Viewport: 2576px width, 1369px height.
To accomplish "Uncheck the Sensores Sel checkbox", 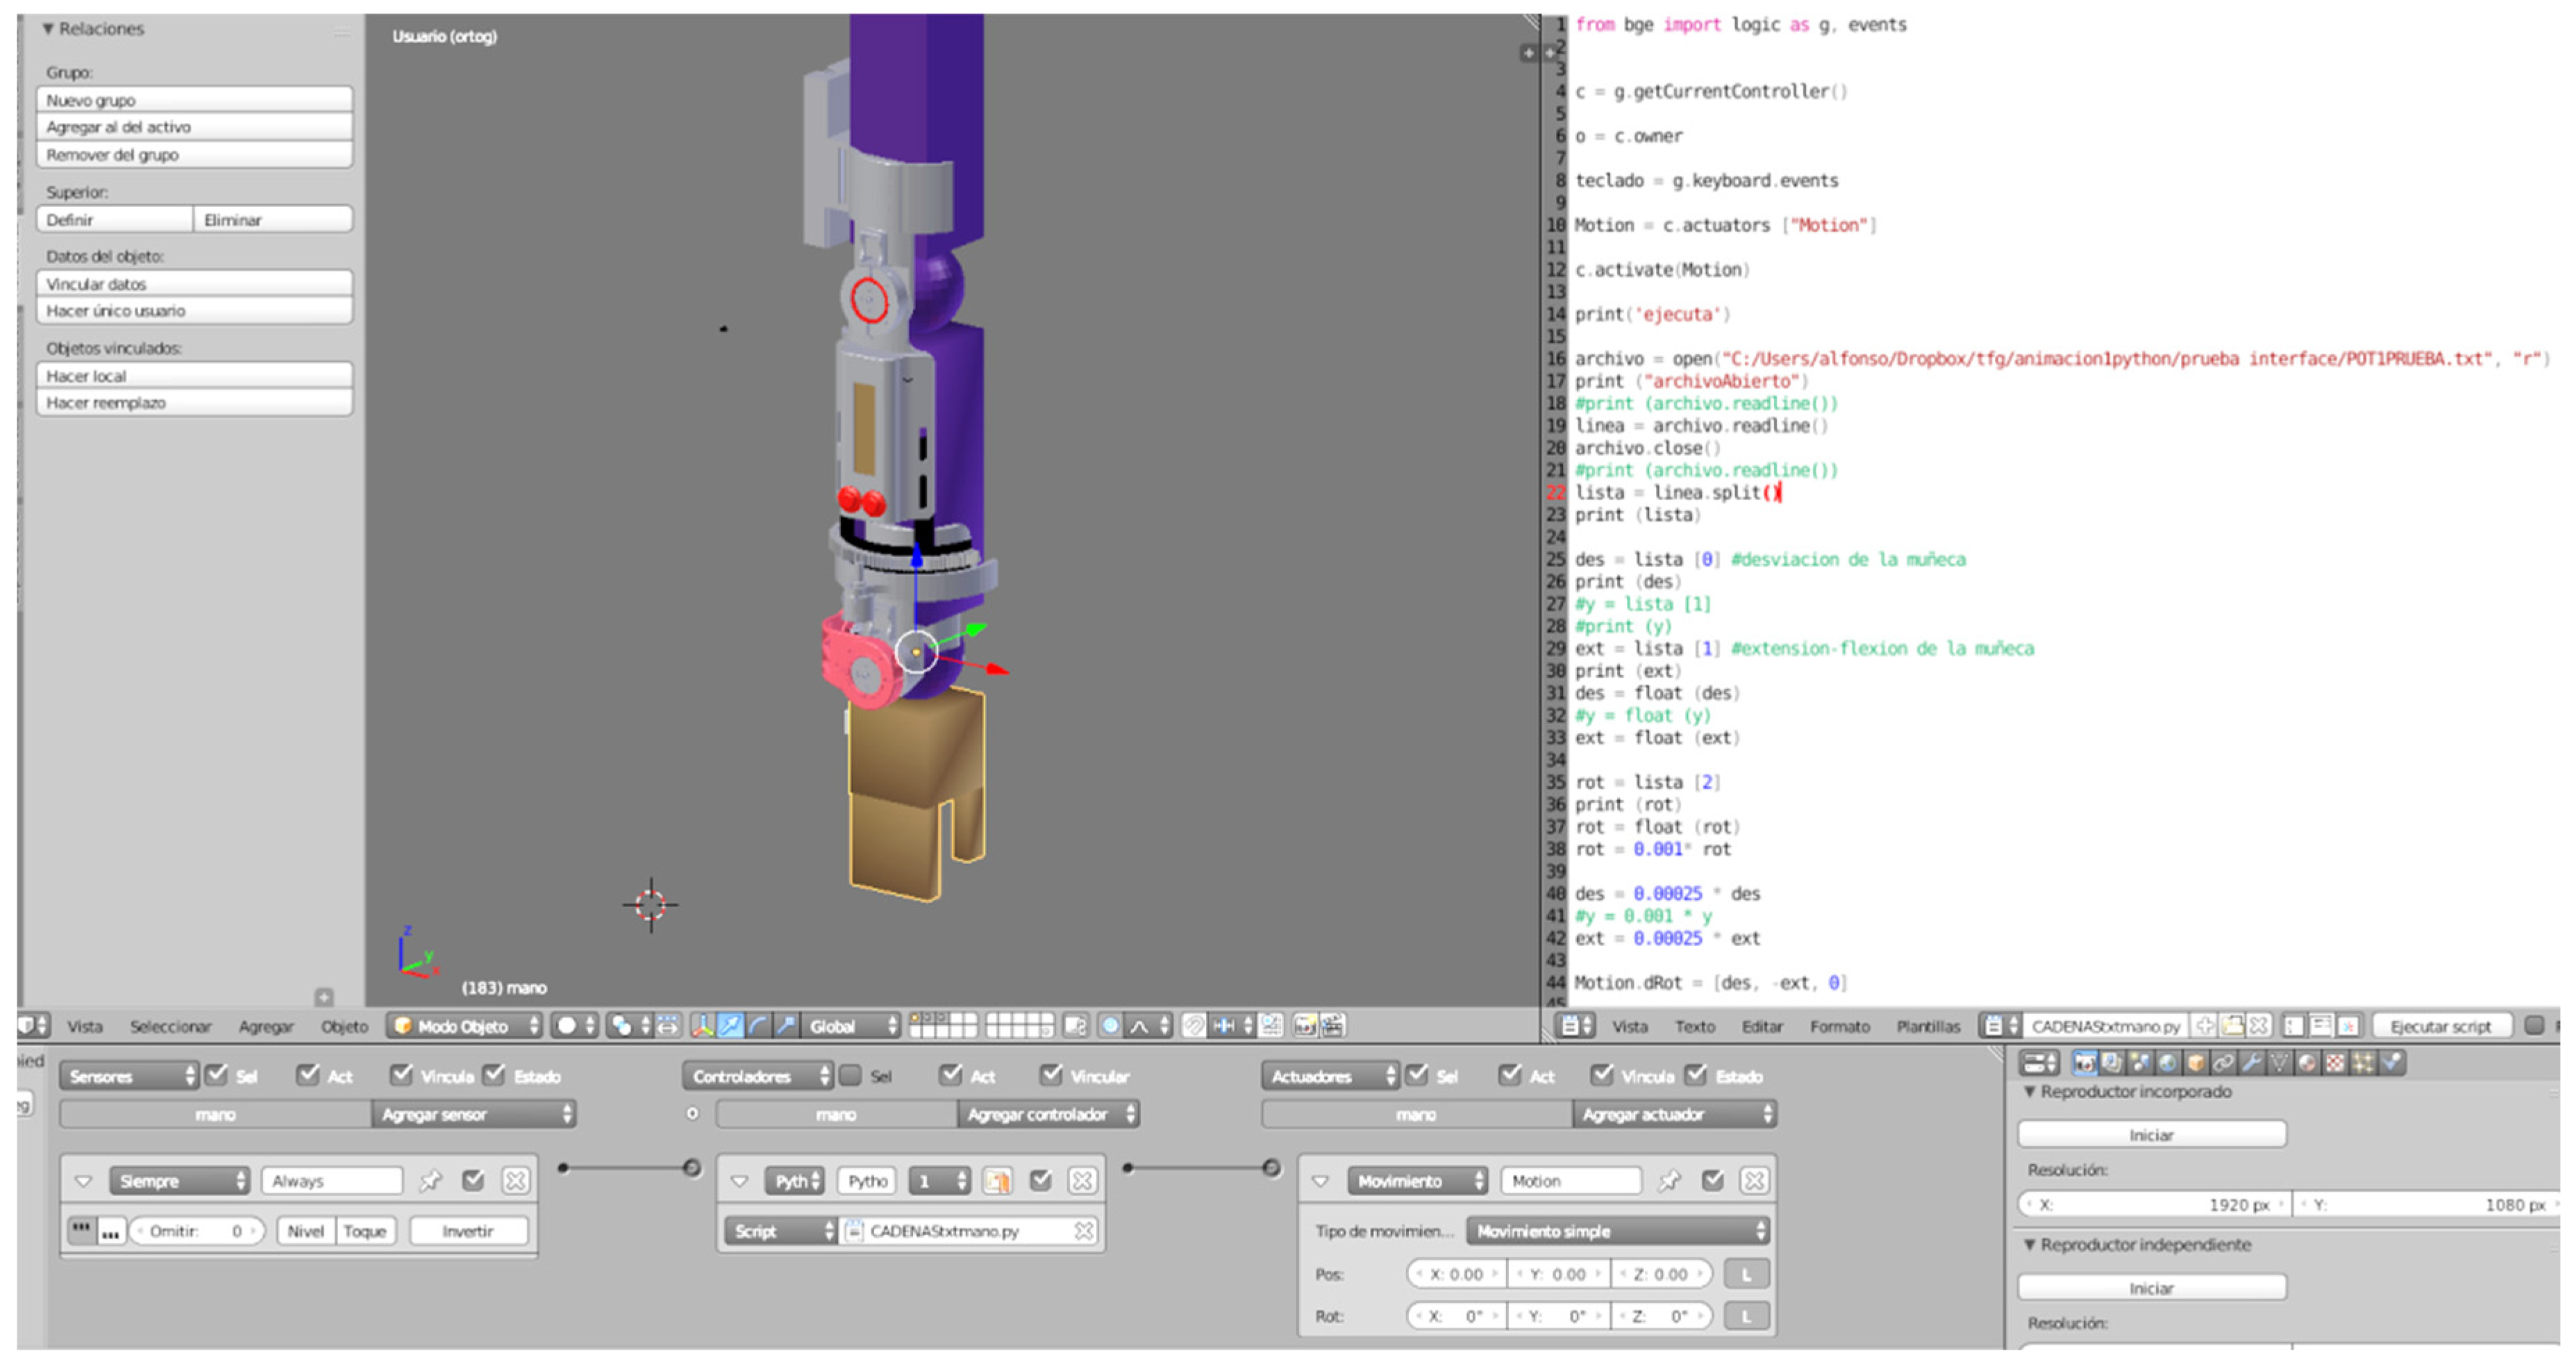I will (217, 1076).
